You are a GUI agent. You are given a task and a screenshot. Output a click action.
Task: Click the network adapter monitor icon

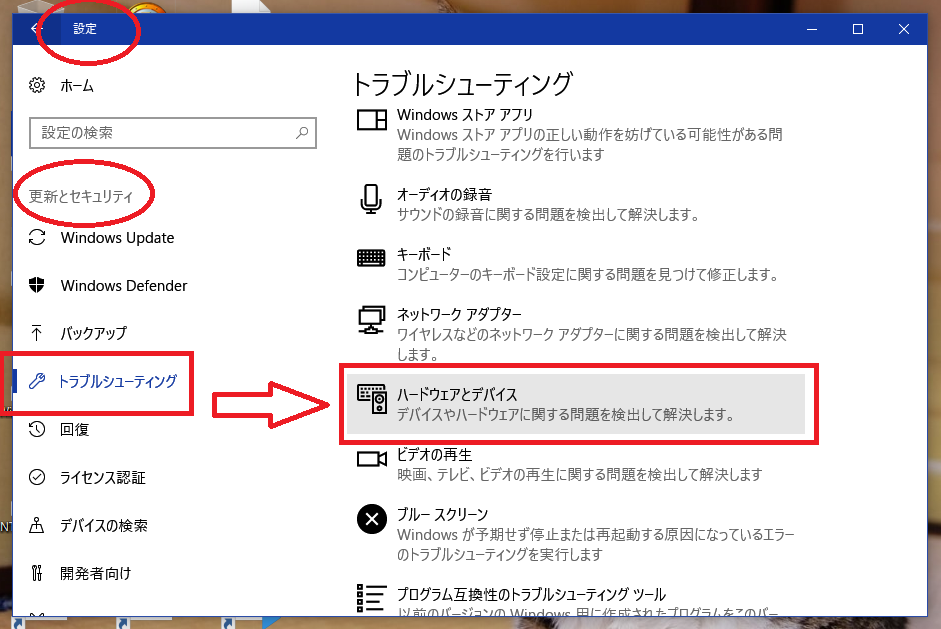point(371,320)
